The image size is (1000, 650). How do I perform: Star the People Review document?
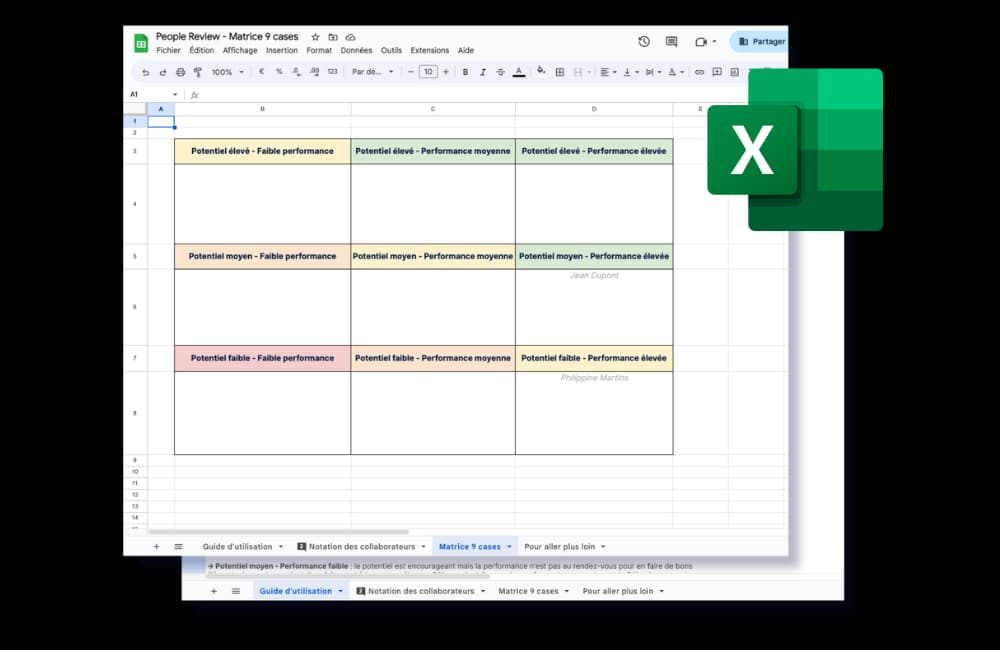coord(315,37)
